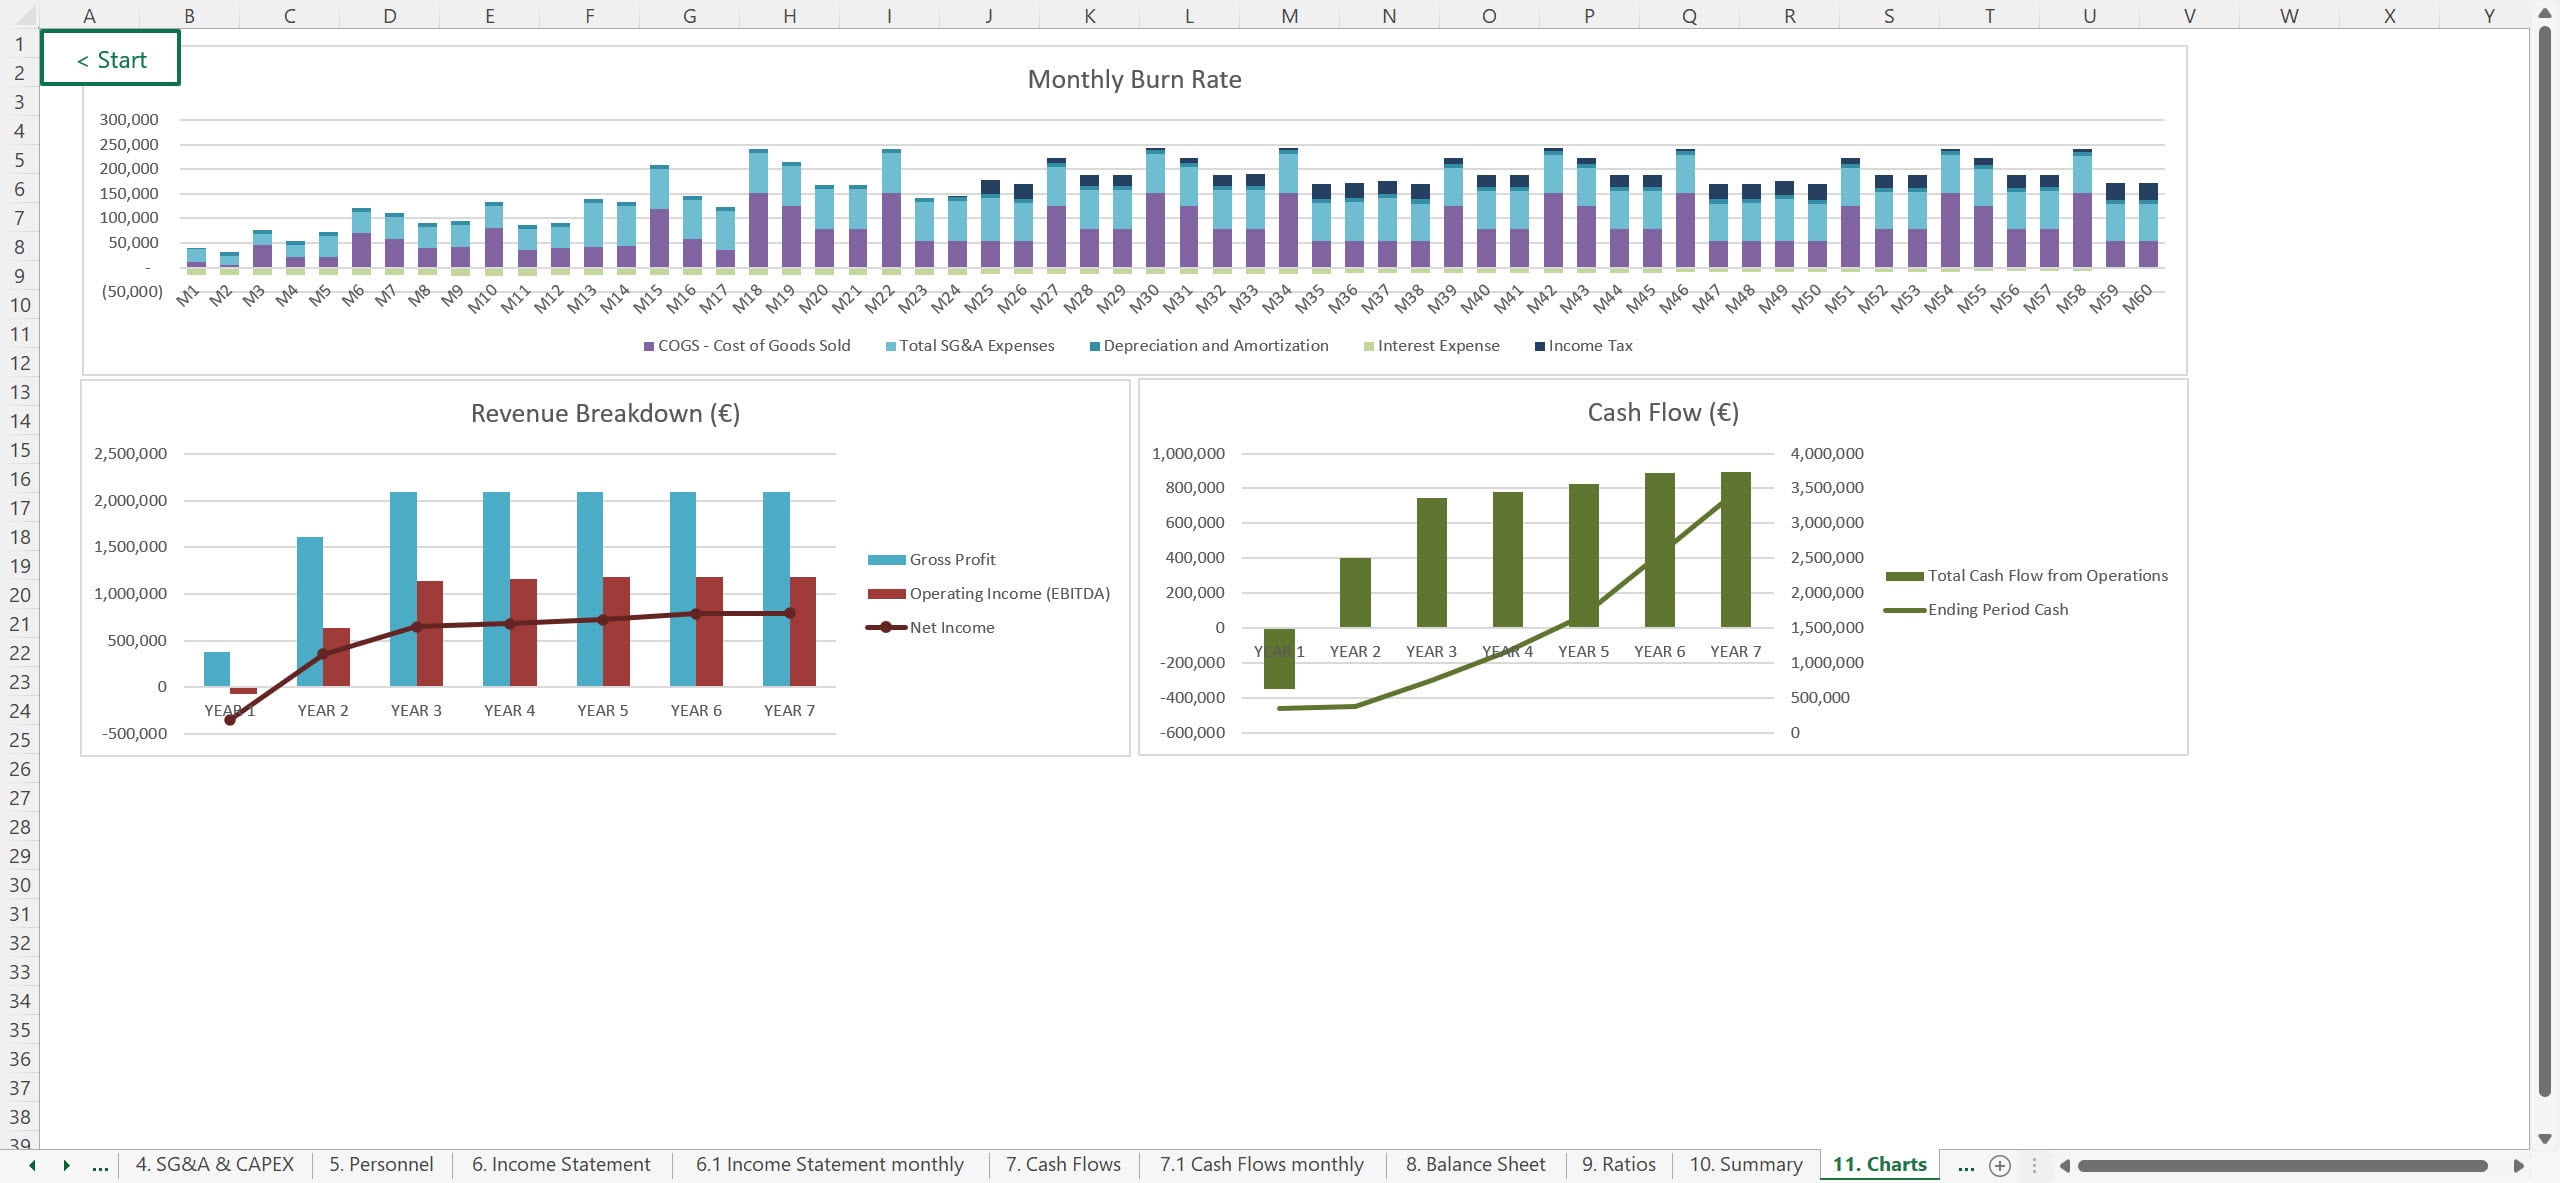
Task: Select column M header
Action: click(x=1289, y=15)
